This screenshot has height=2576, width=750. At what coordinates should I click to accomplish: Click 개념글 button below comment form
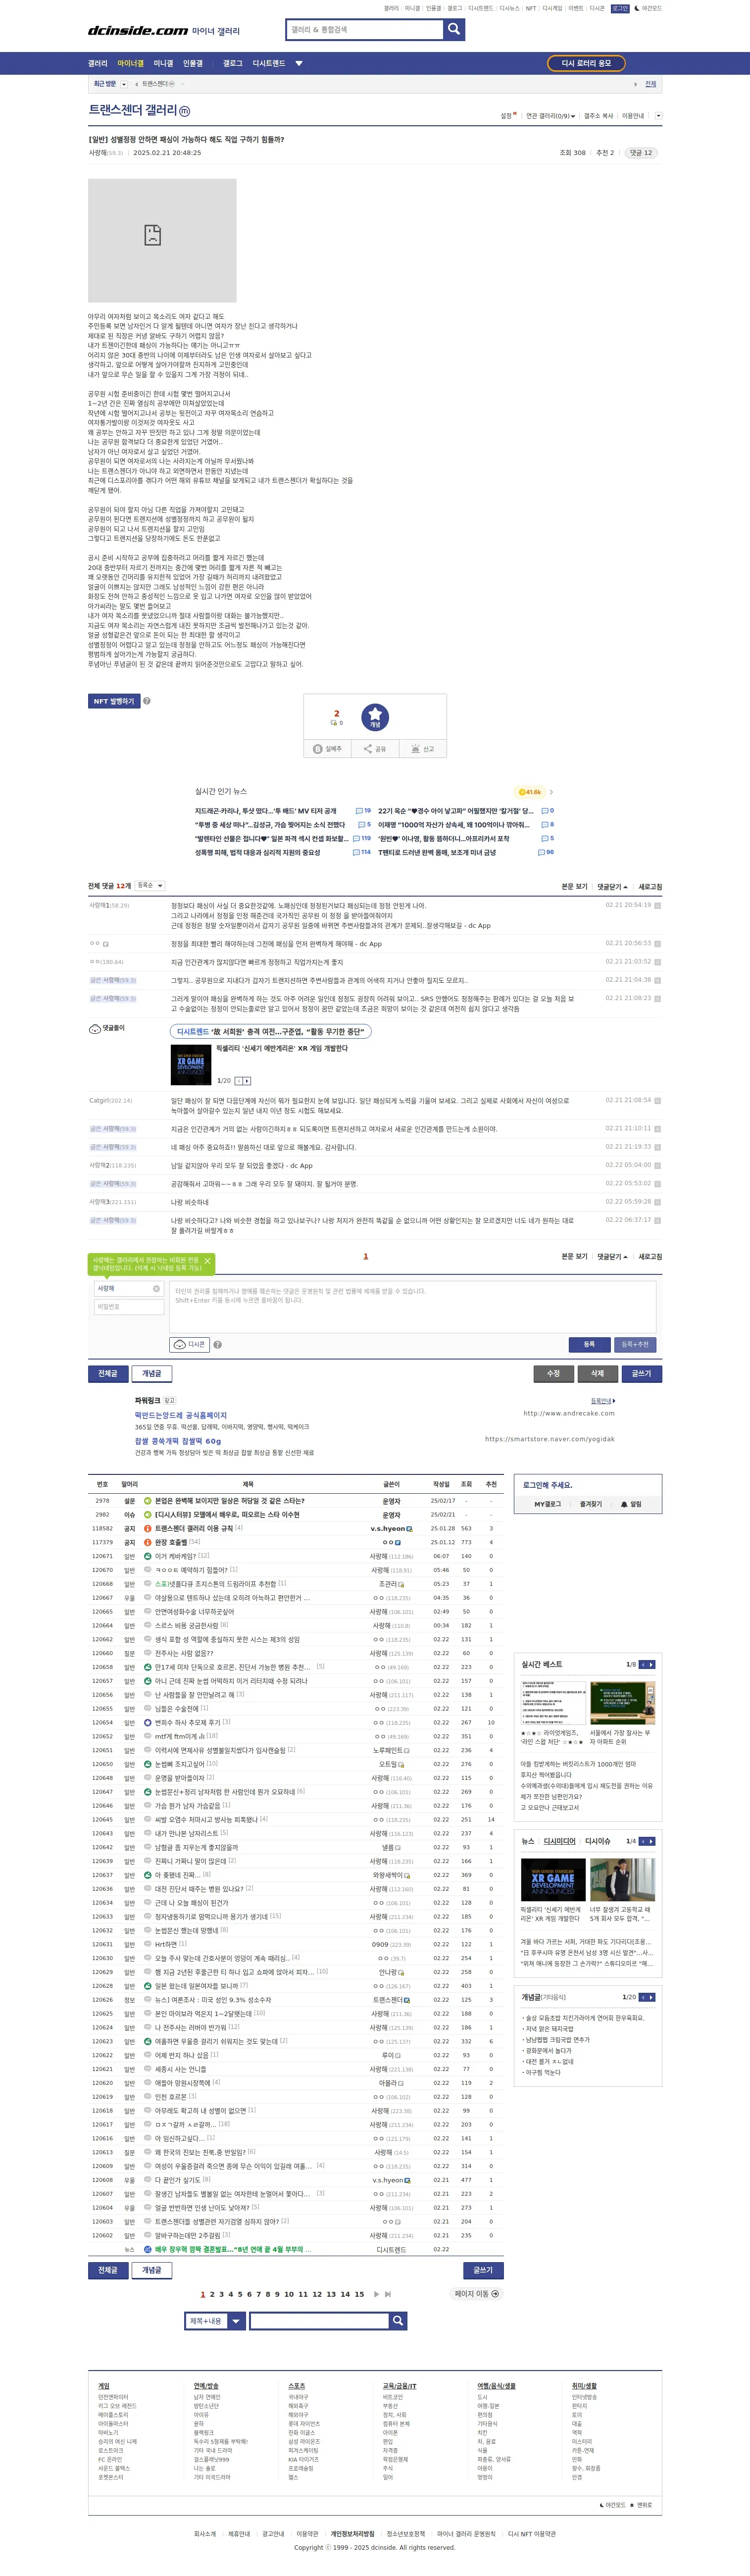point(151,1373)
